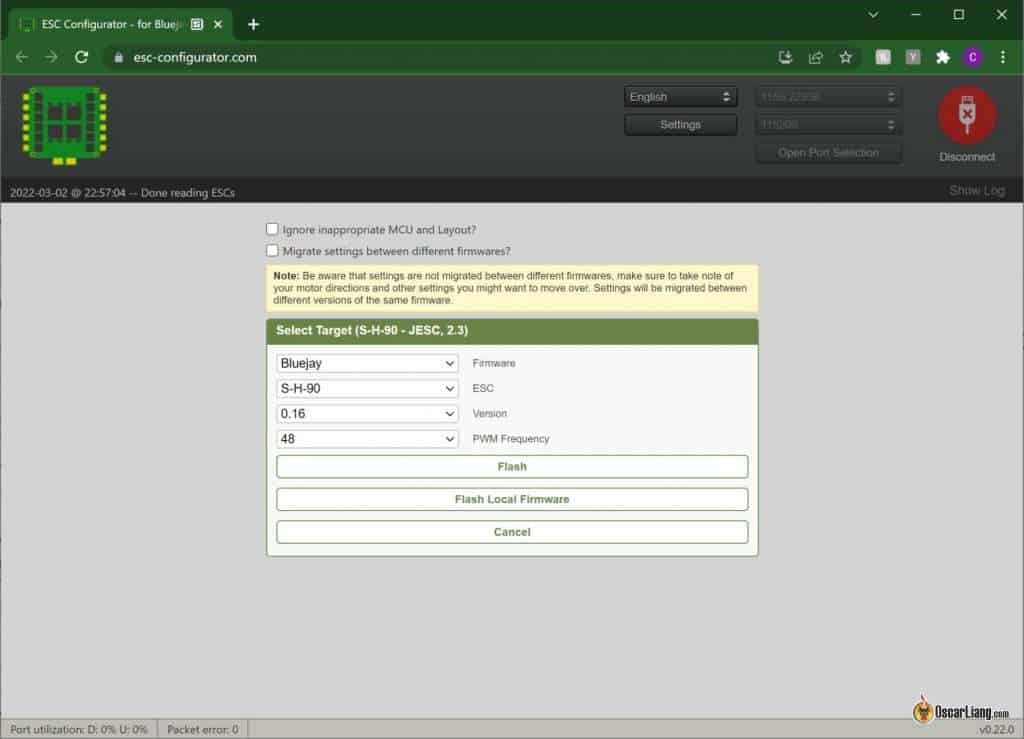
Task: Click the first gray extension icon
Action: click(883, 57)
